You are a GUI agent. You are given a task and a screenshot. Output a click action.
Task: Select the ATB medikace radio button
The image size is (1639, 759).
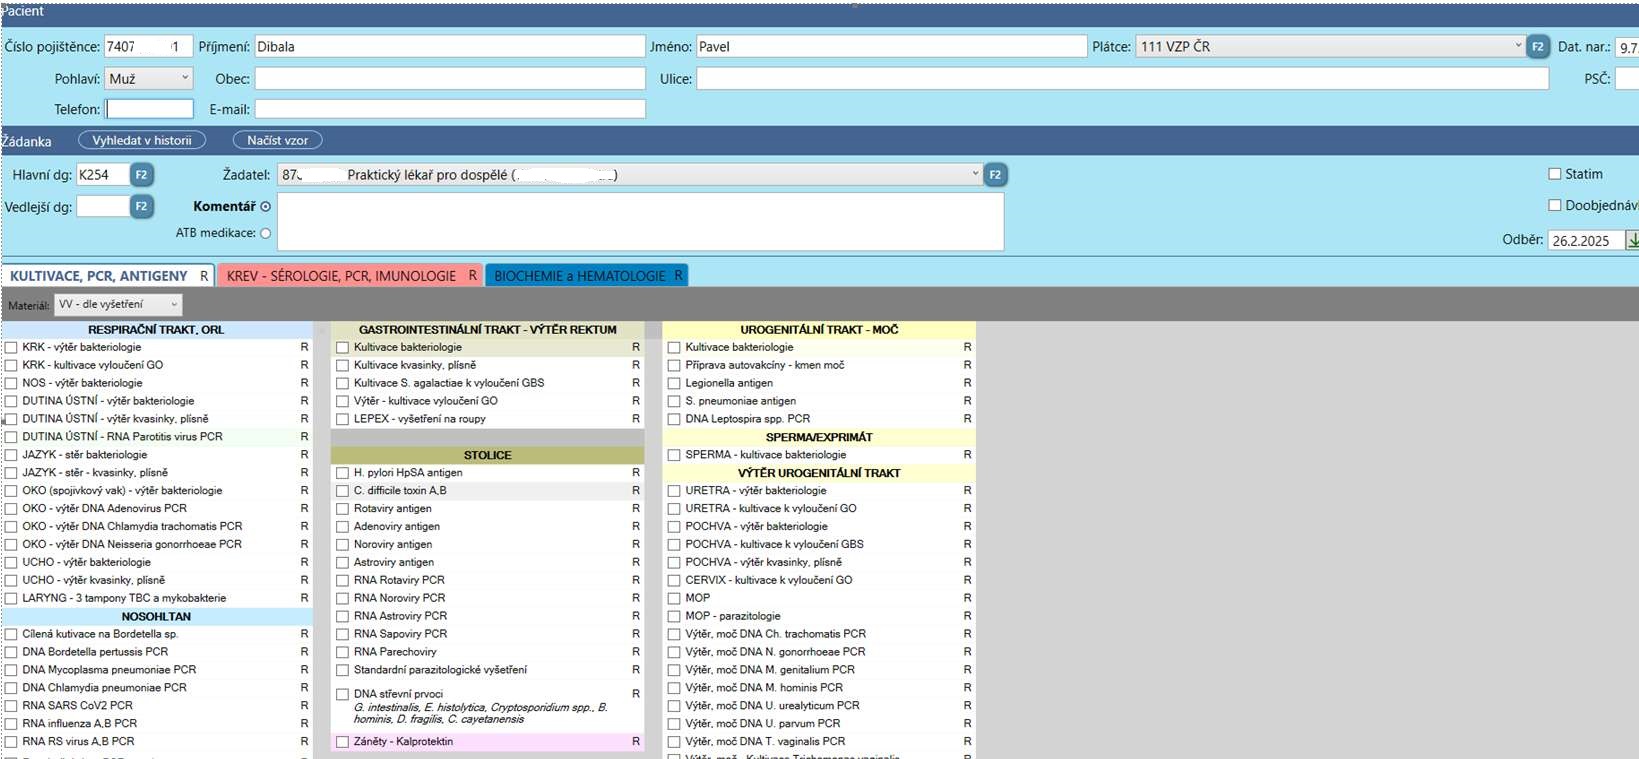click(x=265, y=233)
